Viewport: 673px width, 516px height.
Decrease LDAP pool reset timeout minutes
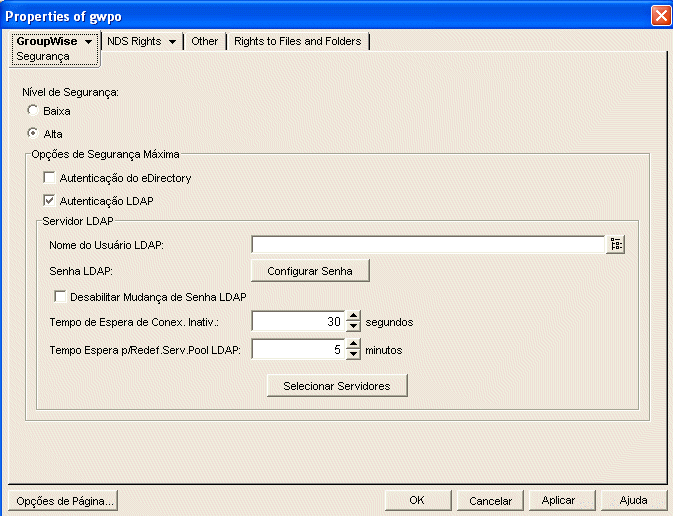(x=353, y=354)
